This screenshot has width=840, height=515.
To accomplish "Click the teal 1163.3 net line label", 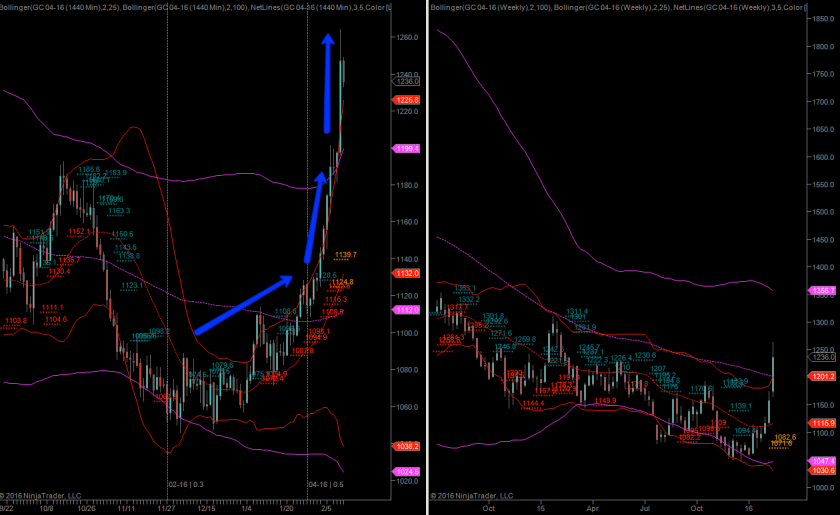I will point(119,211).
